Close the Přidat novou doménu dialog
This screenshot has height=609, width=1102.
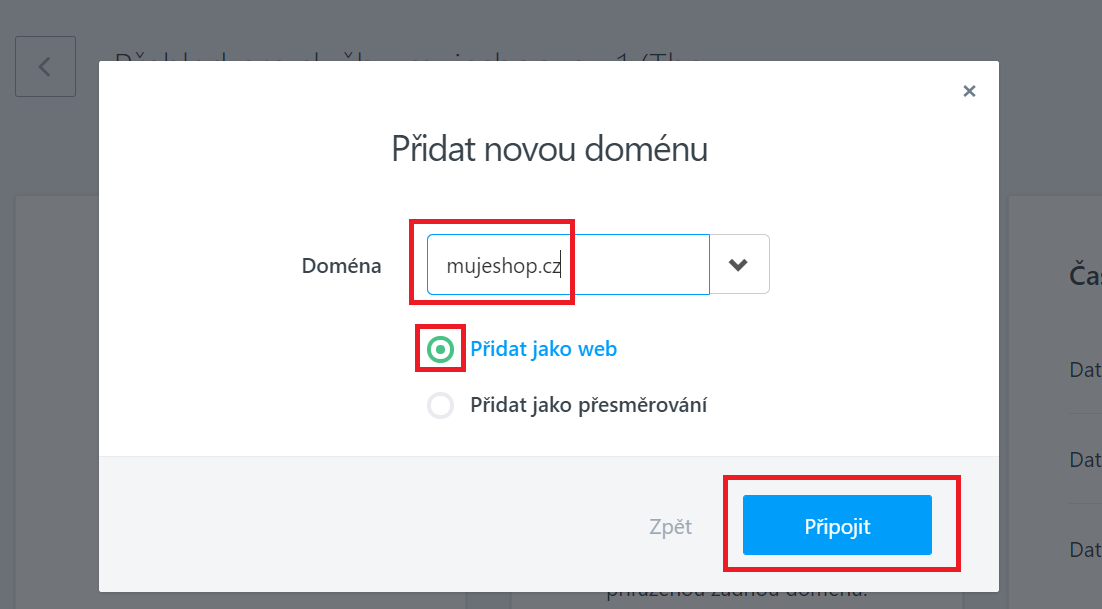click(968, 91)
